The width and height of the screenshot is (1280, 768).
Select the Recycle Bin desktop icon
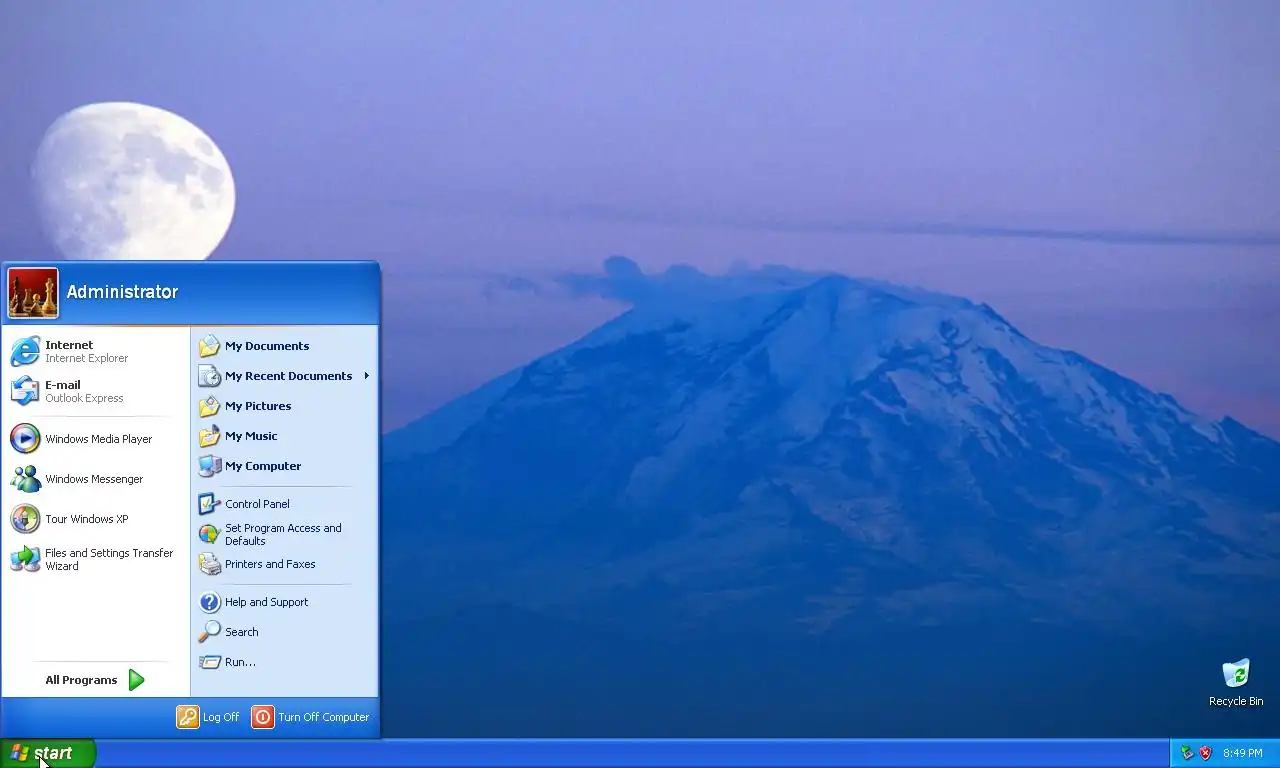click(x=1236, y=673)
